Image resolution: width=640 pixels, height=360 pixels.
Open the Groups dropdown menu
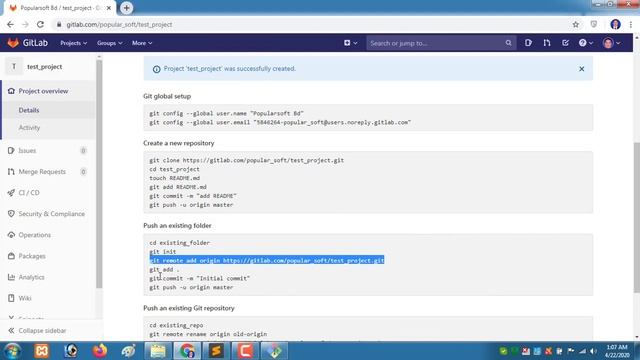pyautogui.click(x=109, y=43)
